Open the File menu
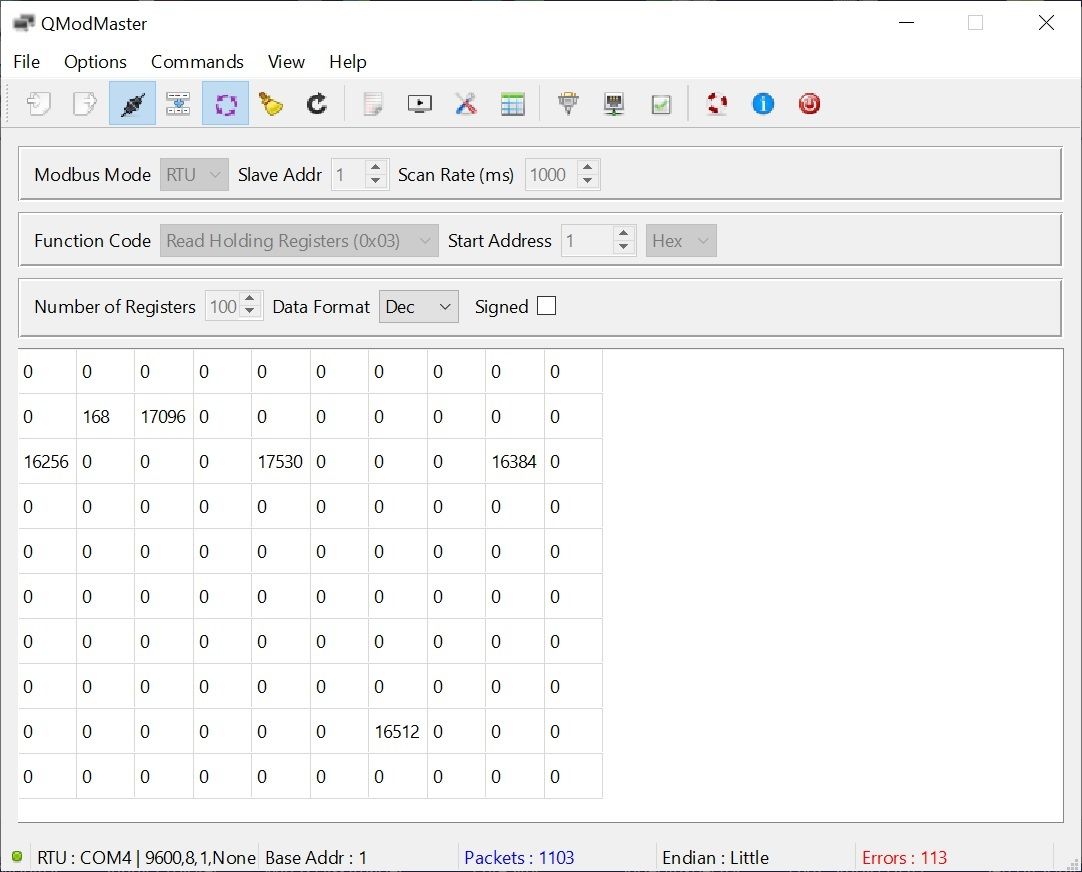Viewport: 1082px width, 872px height. [x=27, y=62]
